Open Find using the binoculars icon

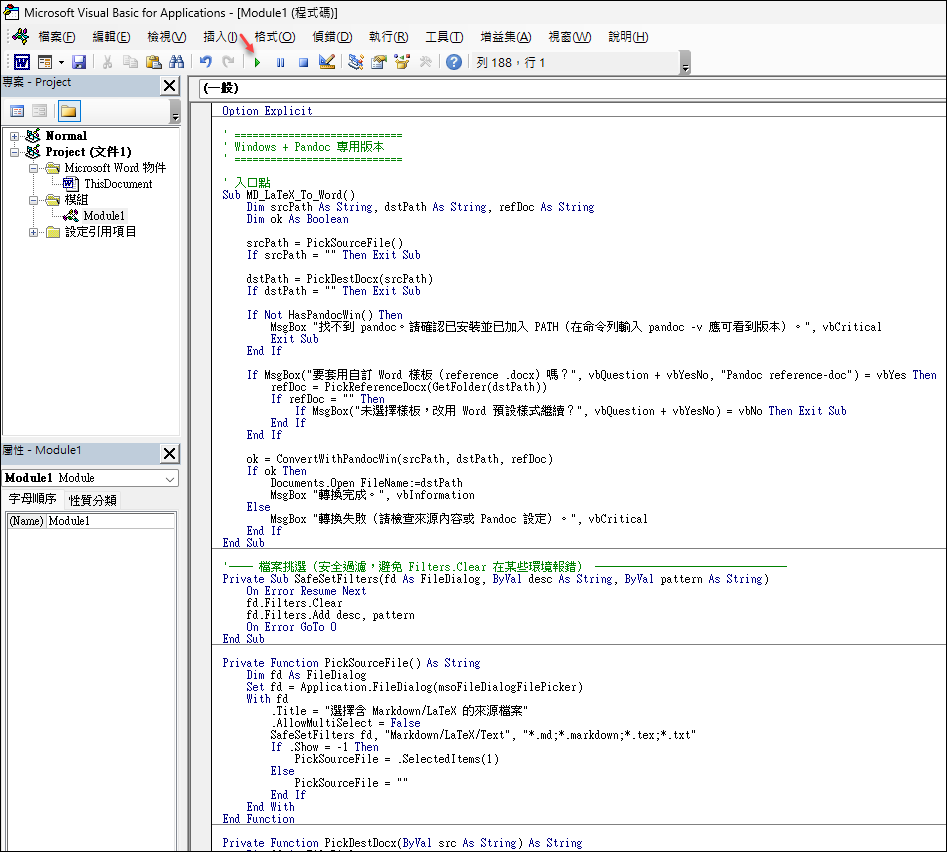pyautogui.click(x=176, y=62)
